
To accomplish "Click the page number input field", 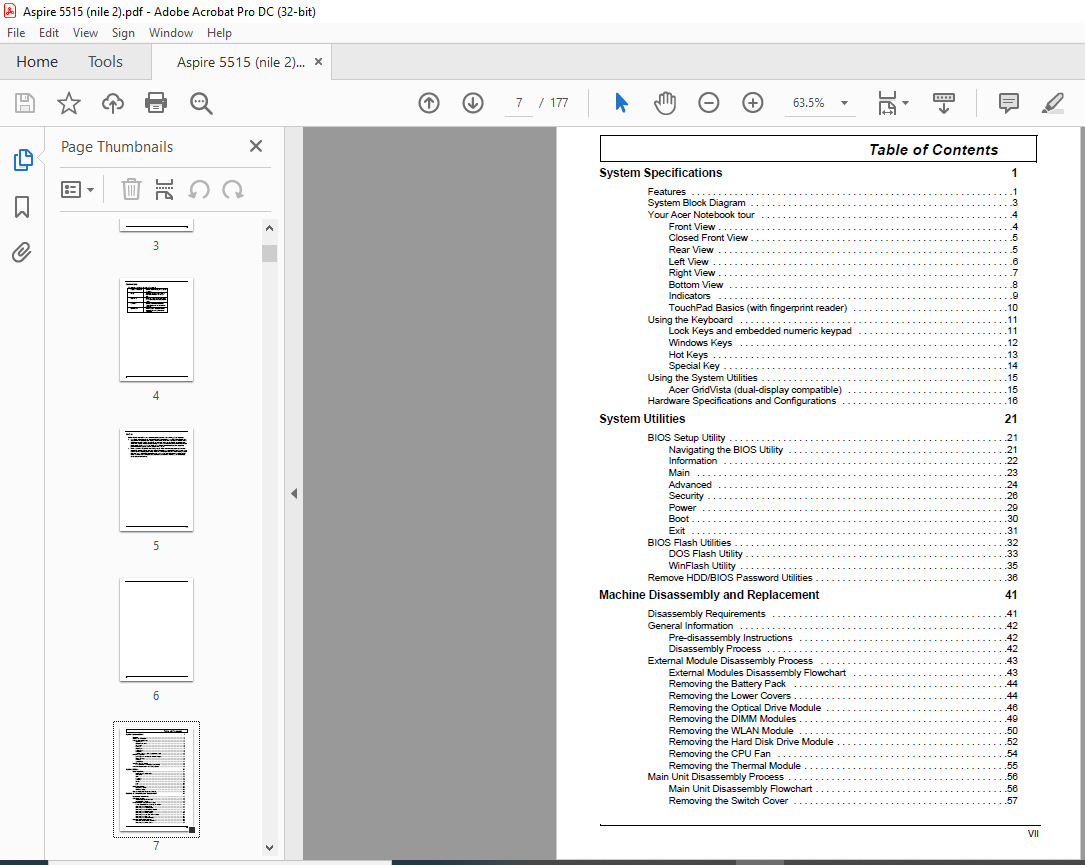I will pos(519,103).
